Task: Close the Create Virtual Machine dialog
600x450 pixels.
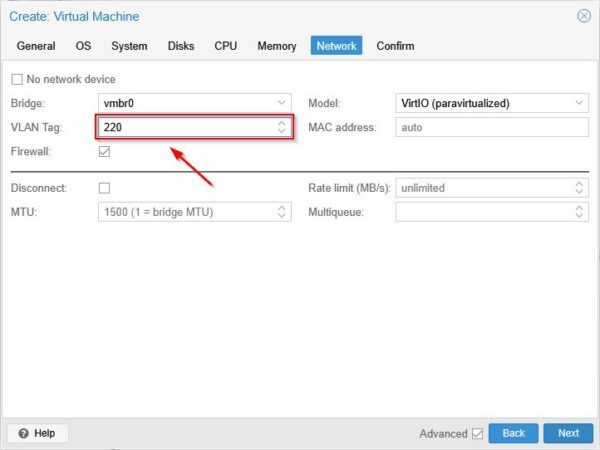Action: point(584,16)
